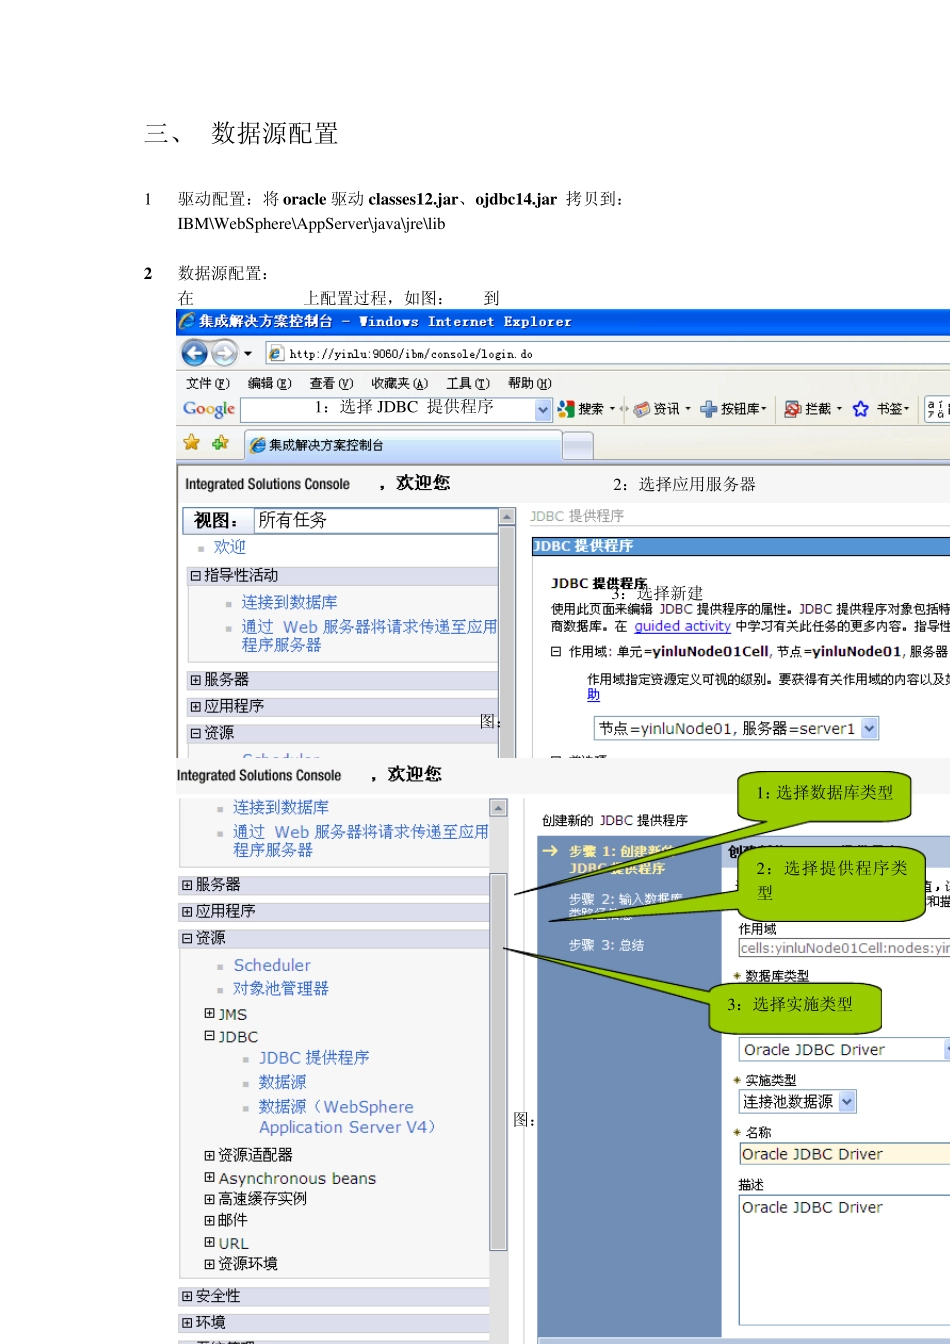Click the JDBC 提供程序 breadcrumb text
This screenshot has height=1344, width=950.
576,516
